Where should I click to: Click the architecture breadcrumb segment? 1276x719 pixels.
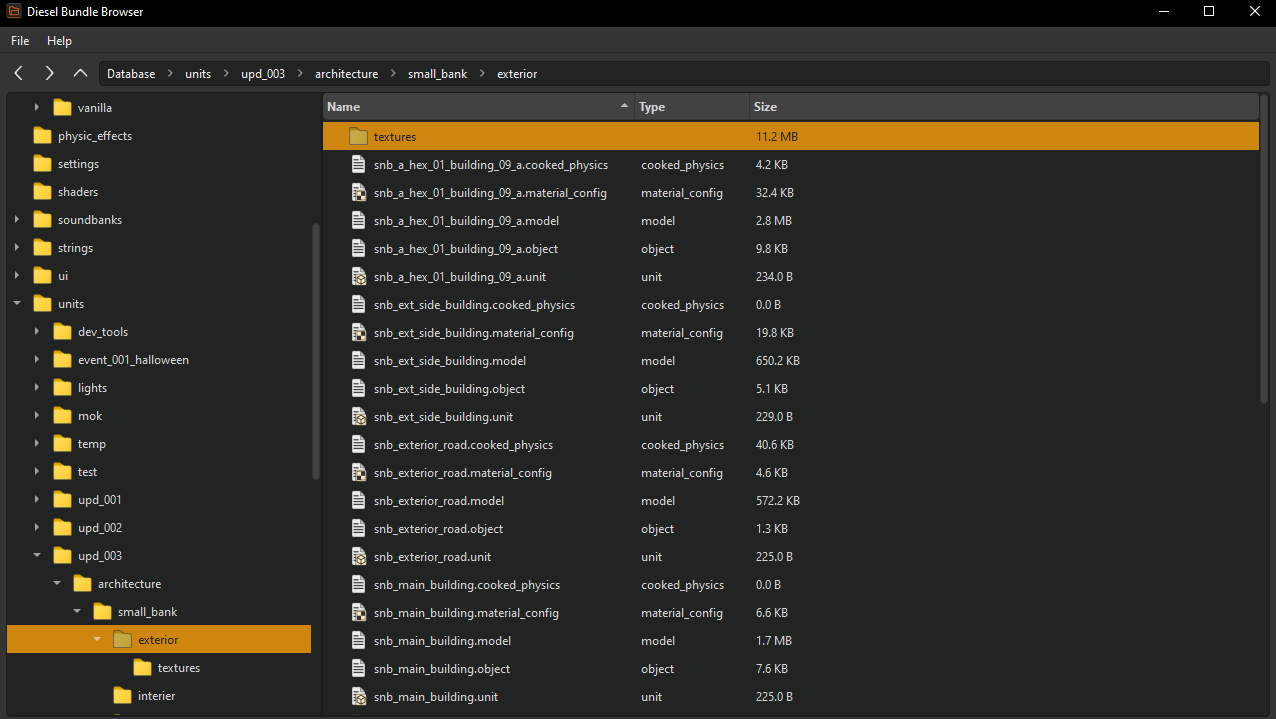click(x=346, y=74)
